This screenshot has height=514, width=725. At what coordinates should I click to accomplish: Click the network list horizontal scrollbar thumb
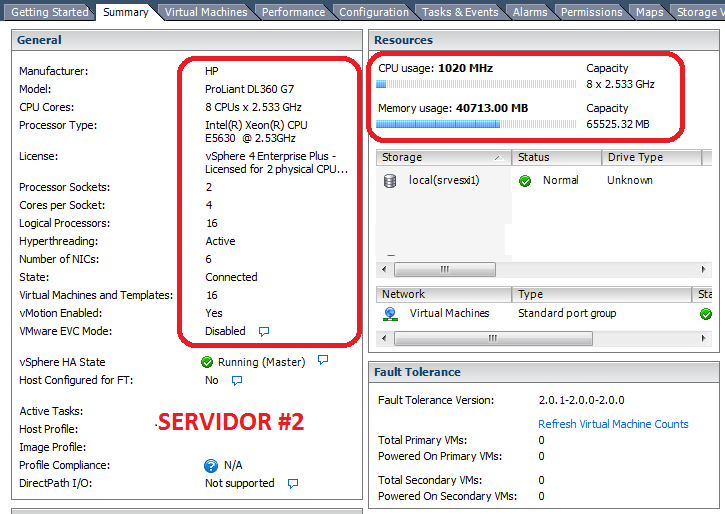coord(493,338)
